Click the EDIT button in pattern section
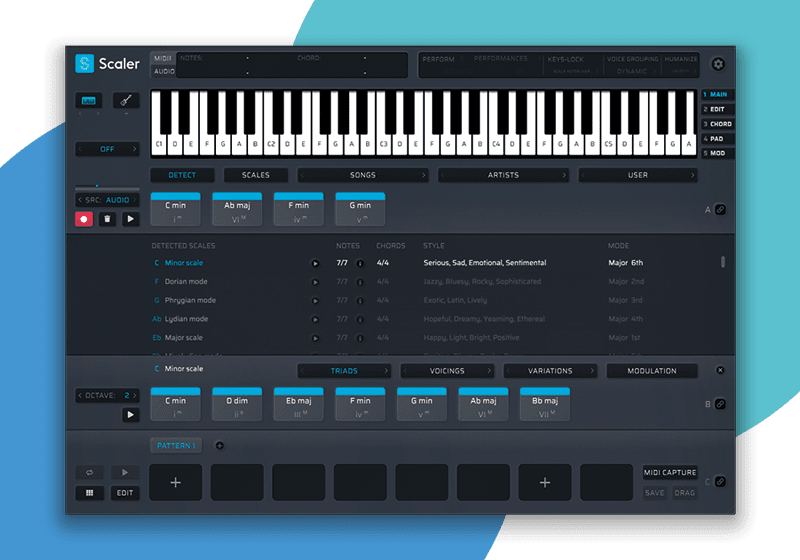The image size is (800, 560). tap(125, 493)
